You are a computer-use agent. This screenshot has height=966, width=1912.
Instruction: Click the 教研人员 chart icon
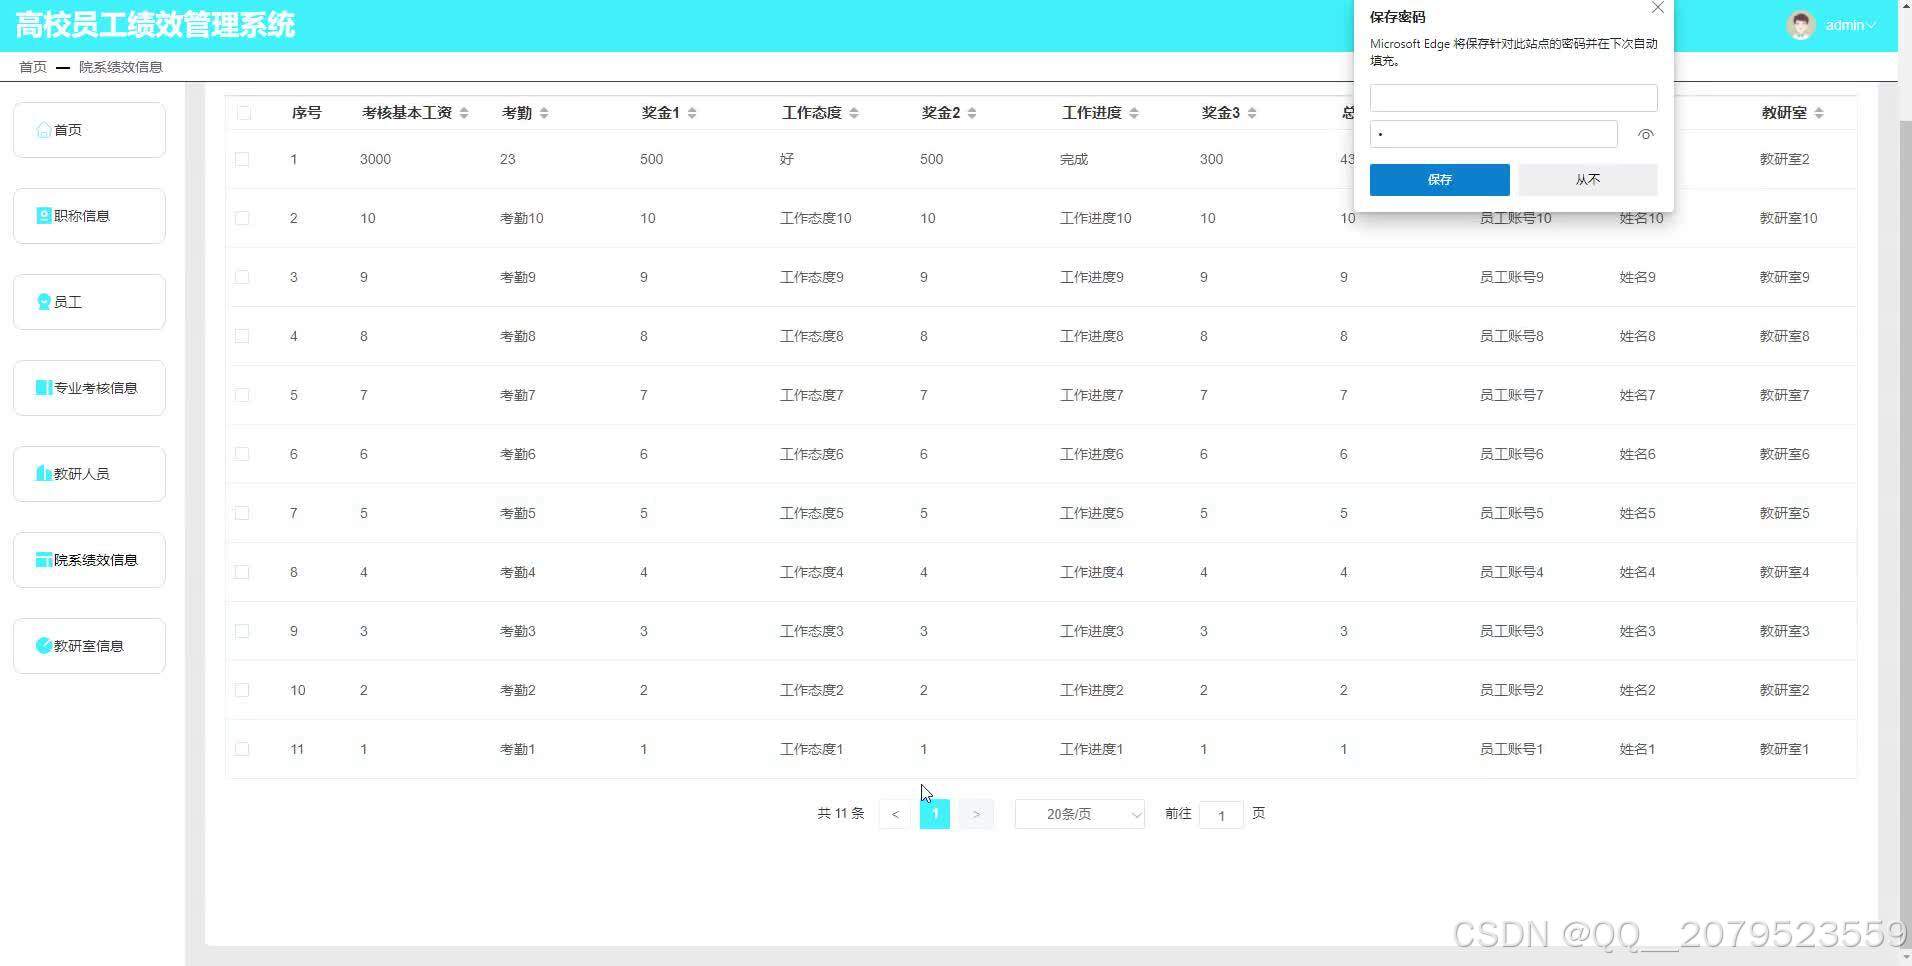click(x=42, y=473)
